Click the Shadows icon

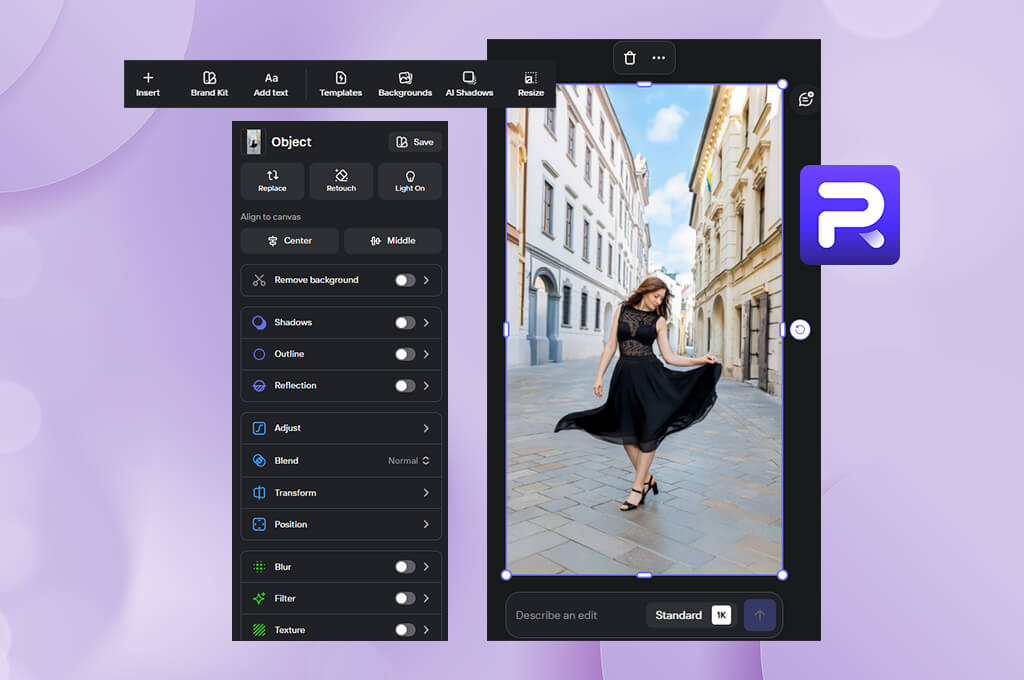tap(259, 323)
